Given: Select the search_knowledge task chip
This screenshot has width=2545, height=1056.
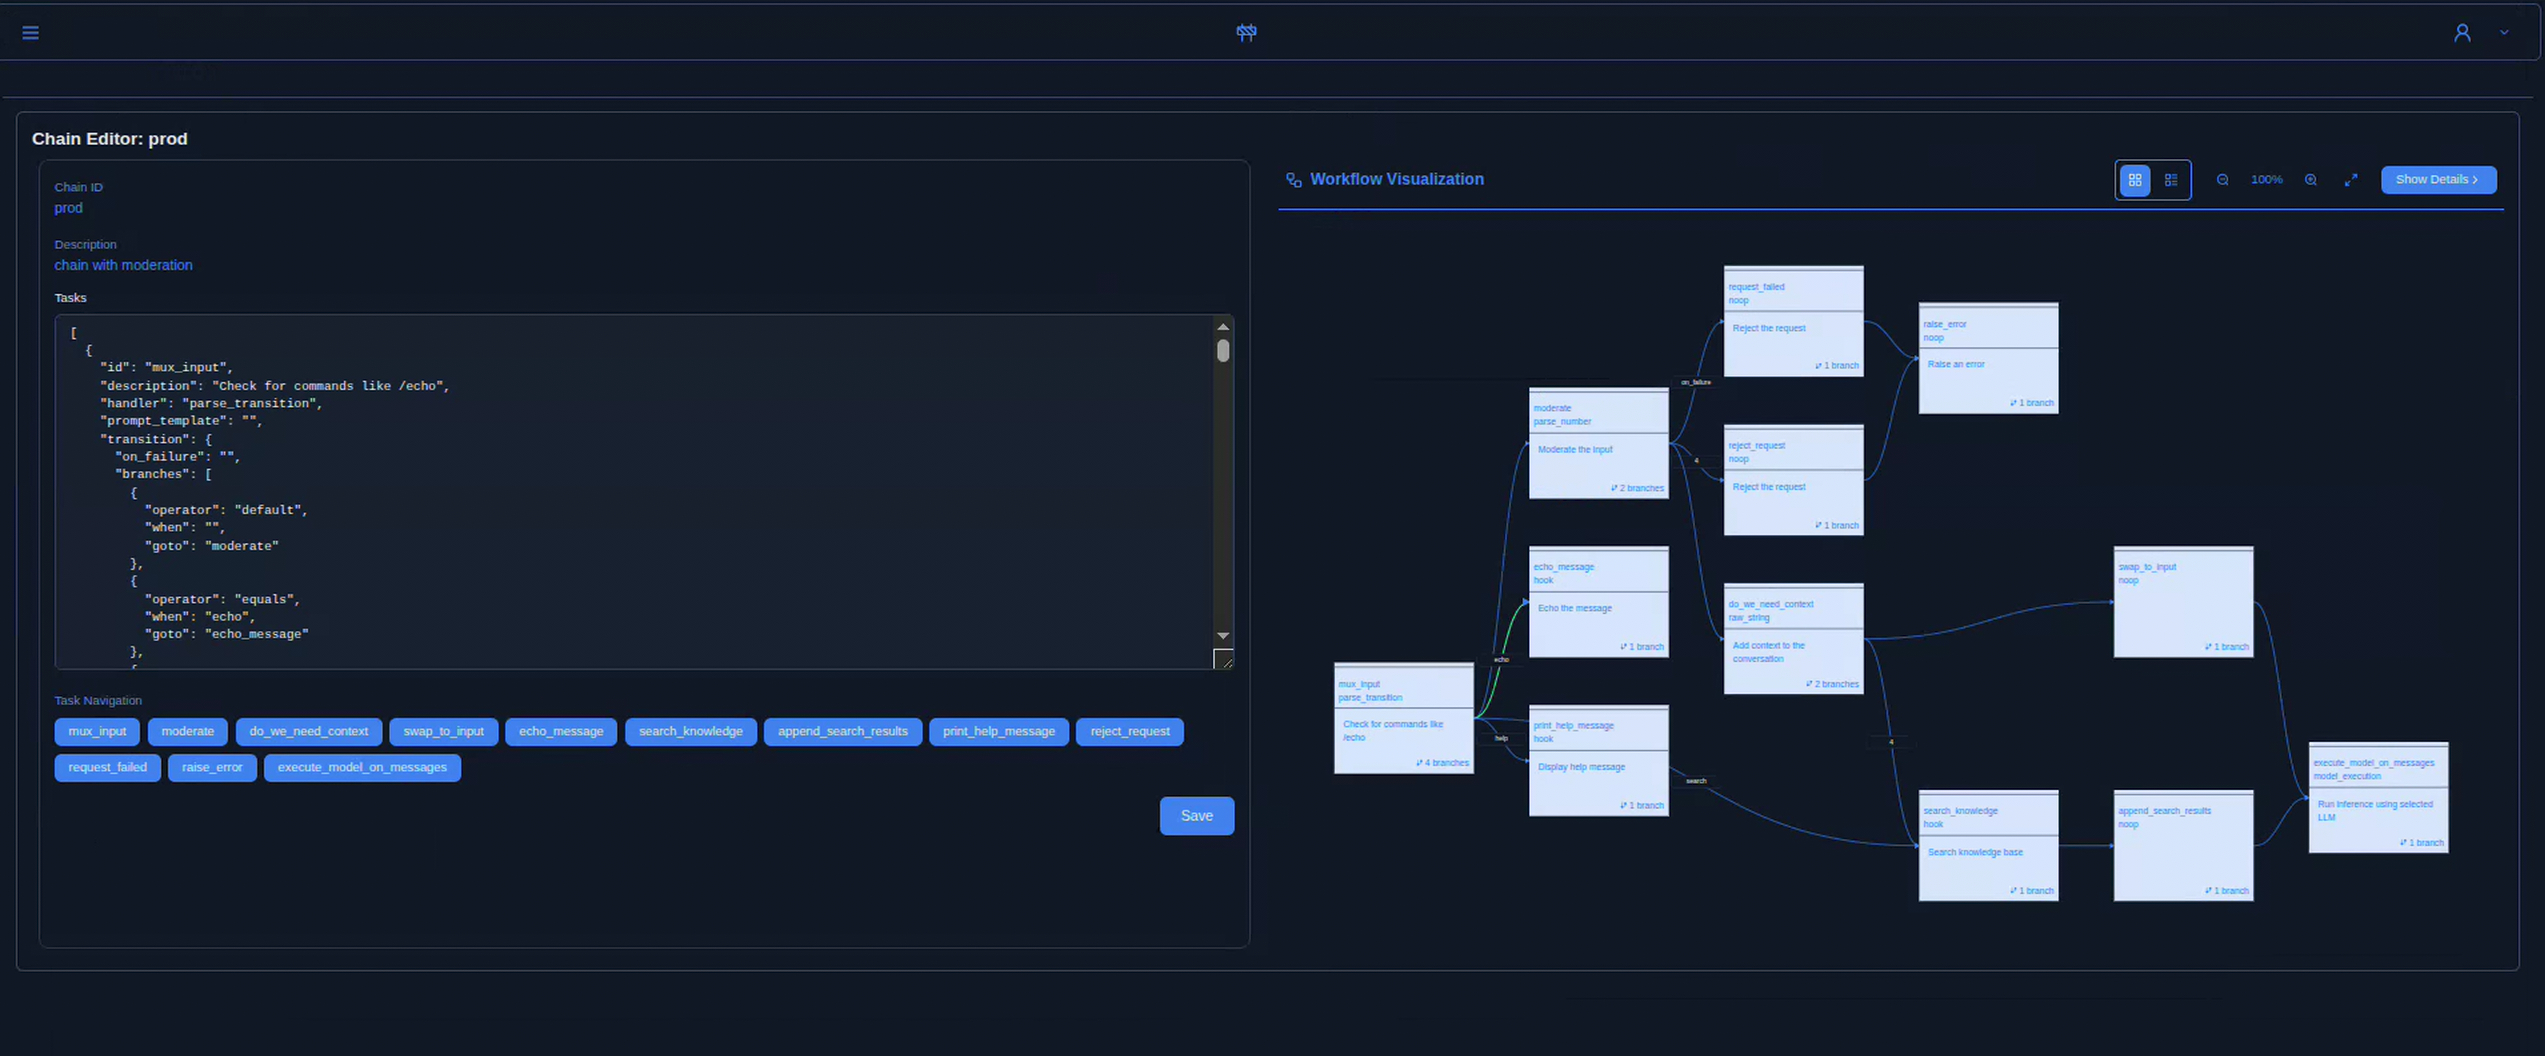Looking at the screenshot, I should point(691,731).
